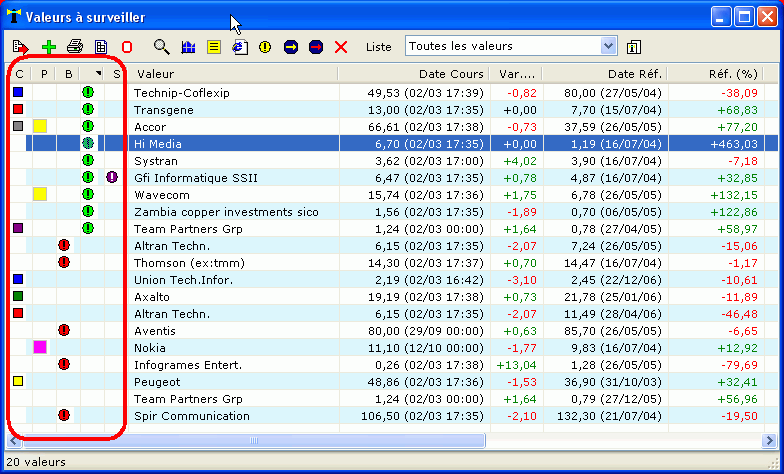The width and height of the screenshot is (784, 474).
Task: Click the yellow arrow octagon icon
Action: [290, 47]
